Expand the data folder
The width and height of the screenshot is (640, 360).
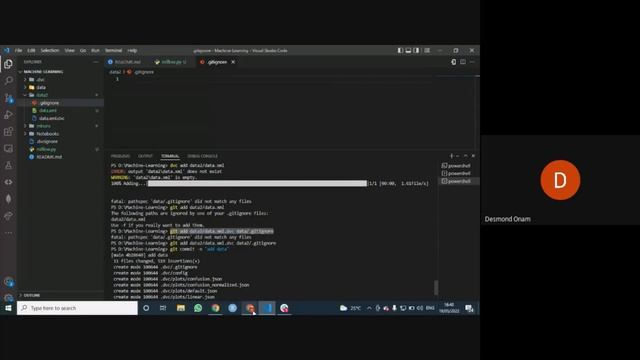click(40, 87)
